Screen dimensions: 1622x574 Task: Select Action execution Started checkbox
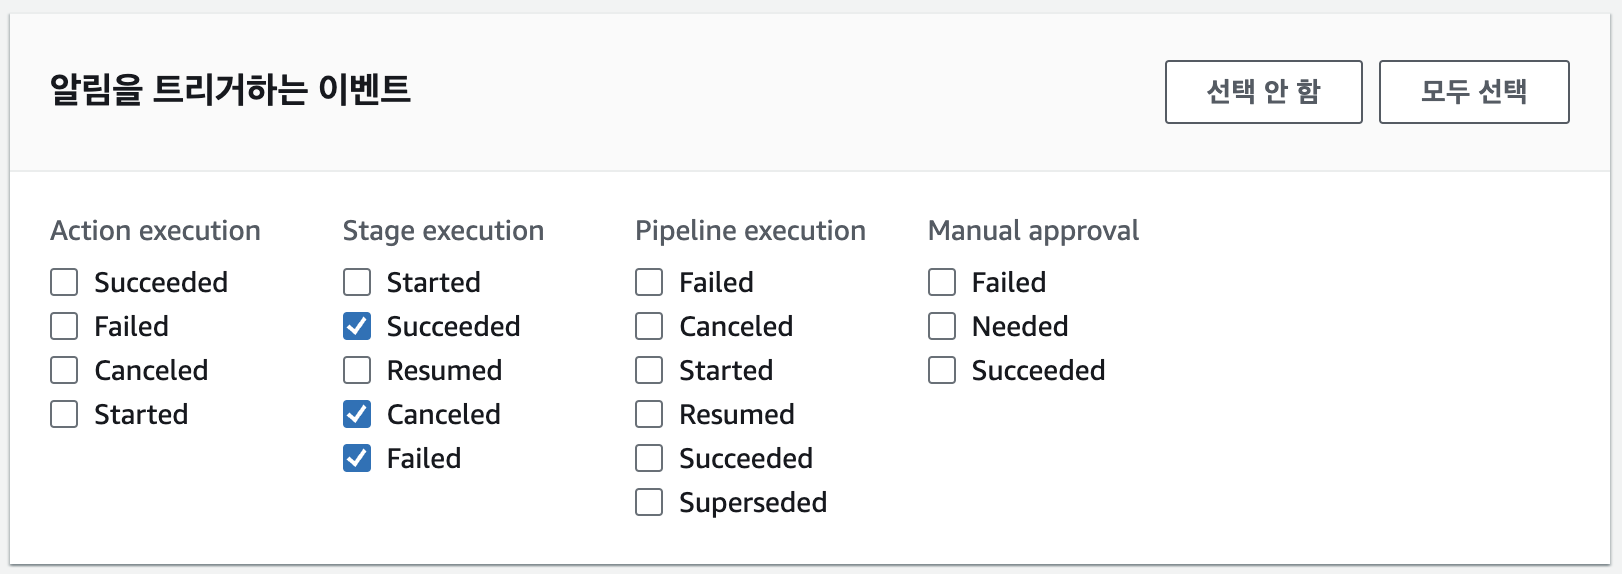(64, 415)
